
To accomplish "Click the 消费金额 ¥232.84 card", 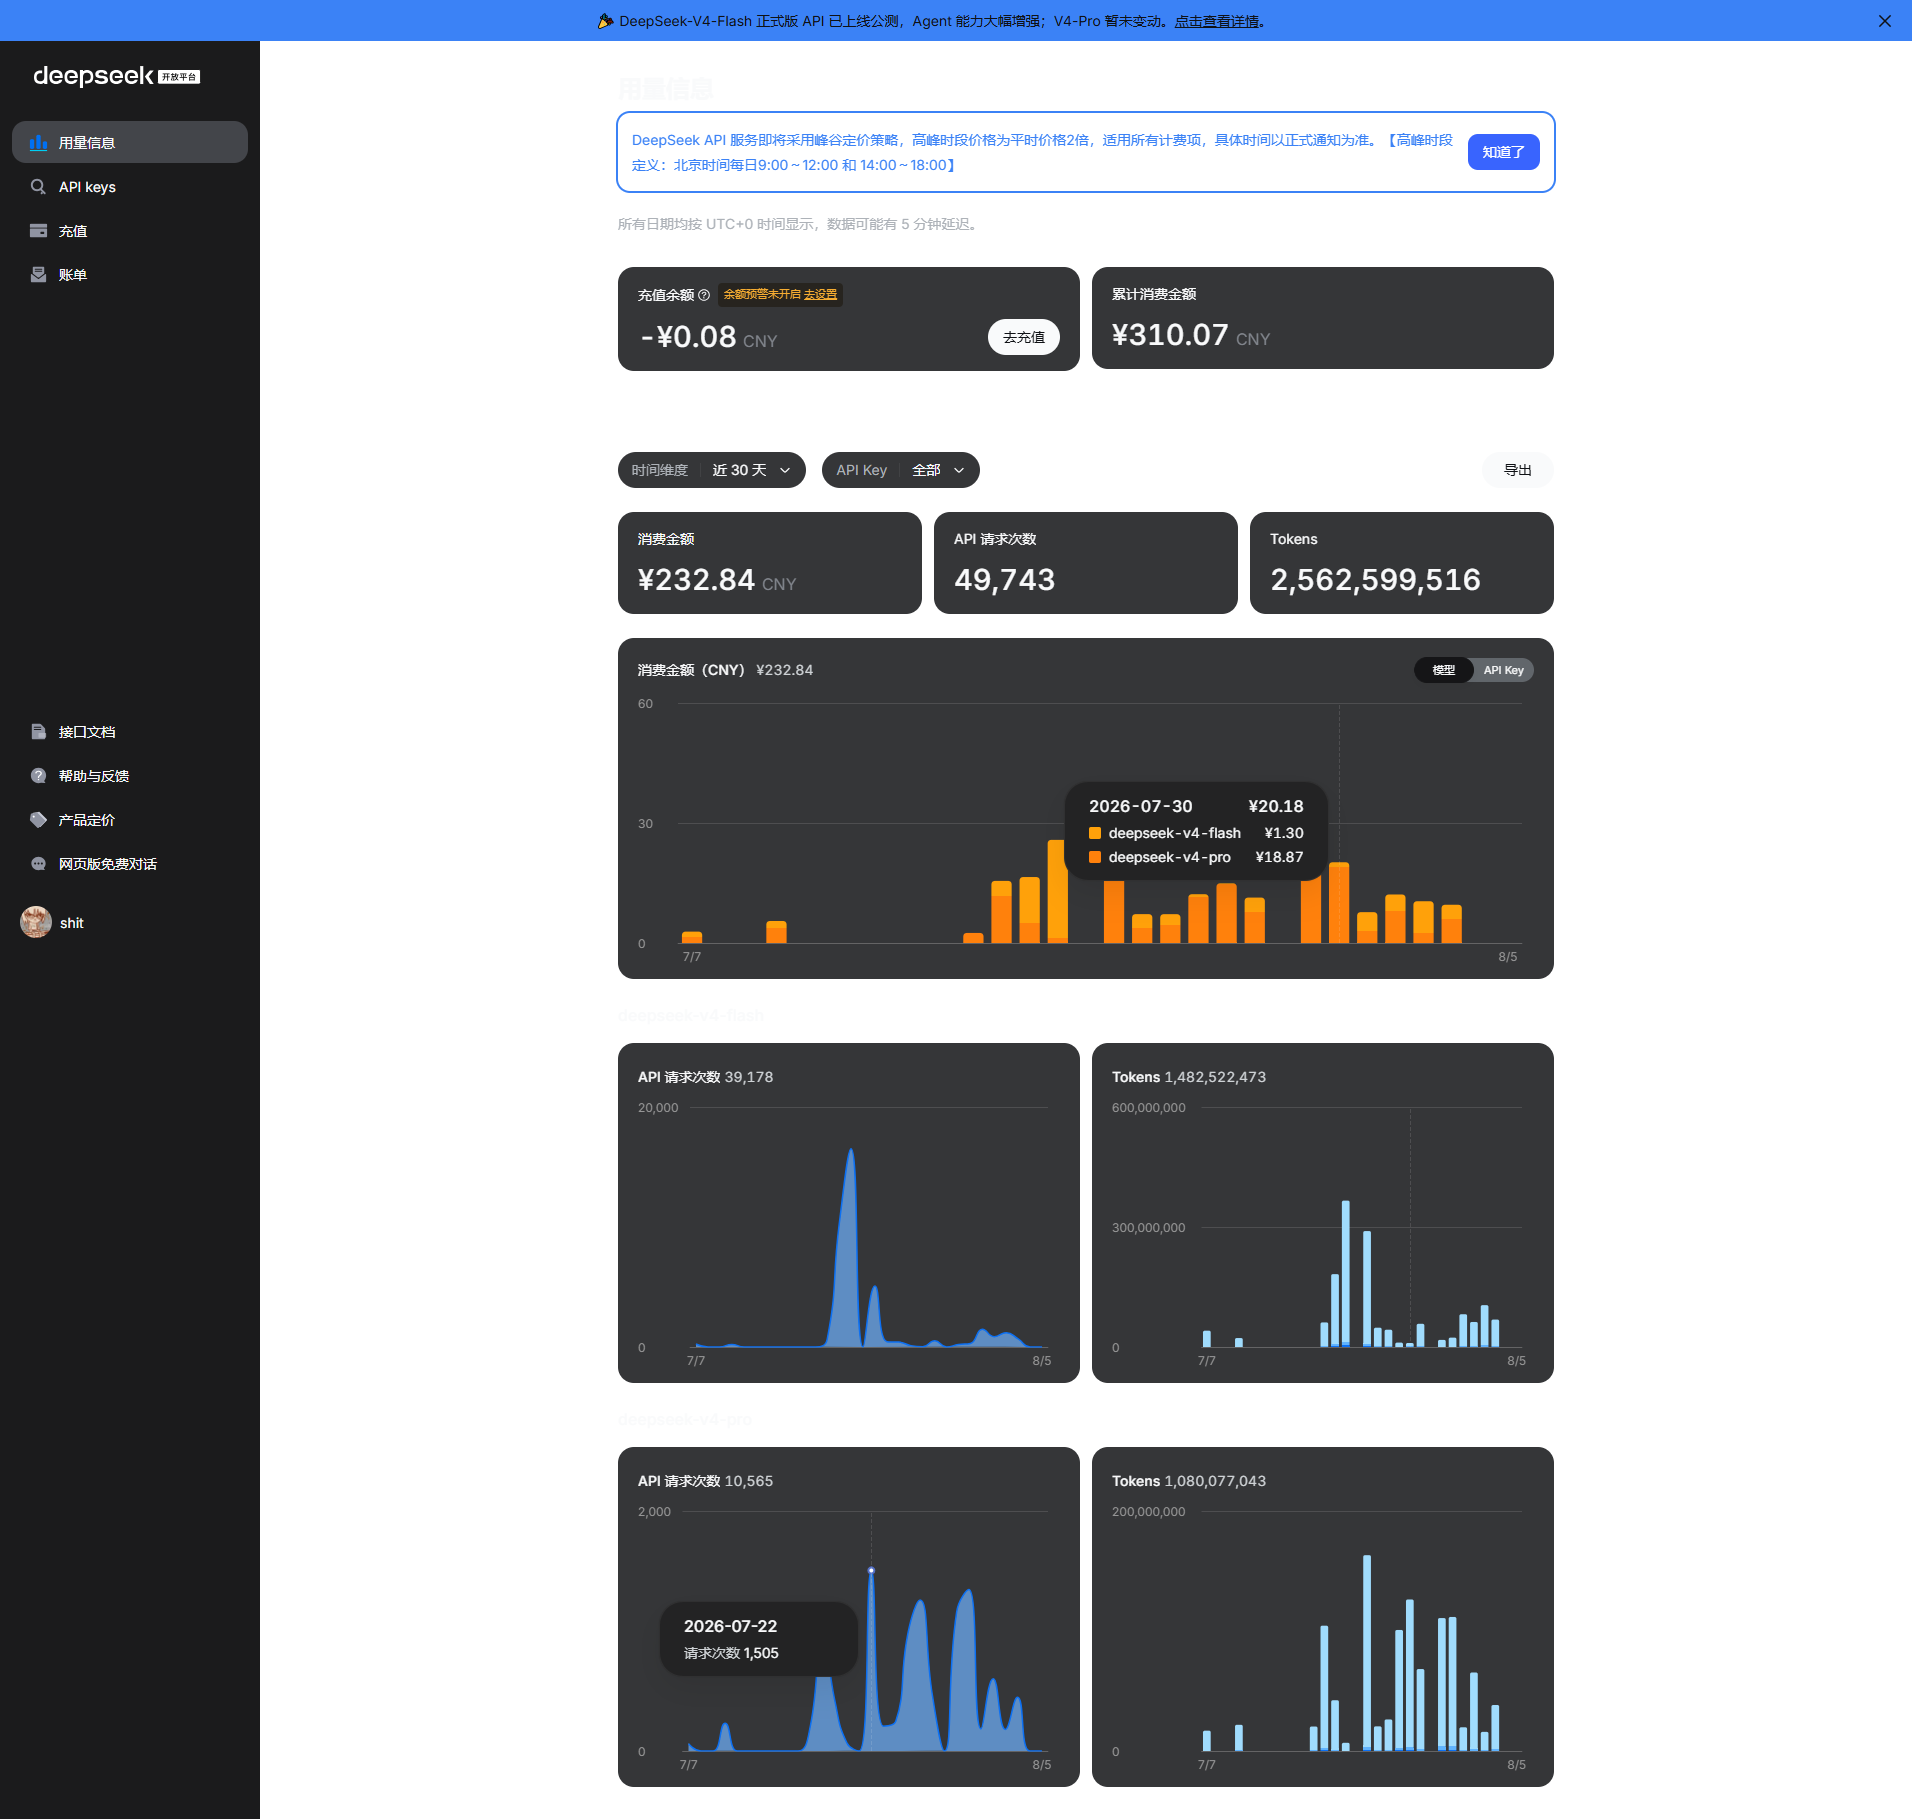I will pyautogui.click(x=770, y=563).
